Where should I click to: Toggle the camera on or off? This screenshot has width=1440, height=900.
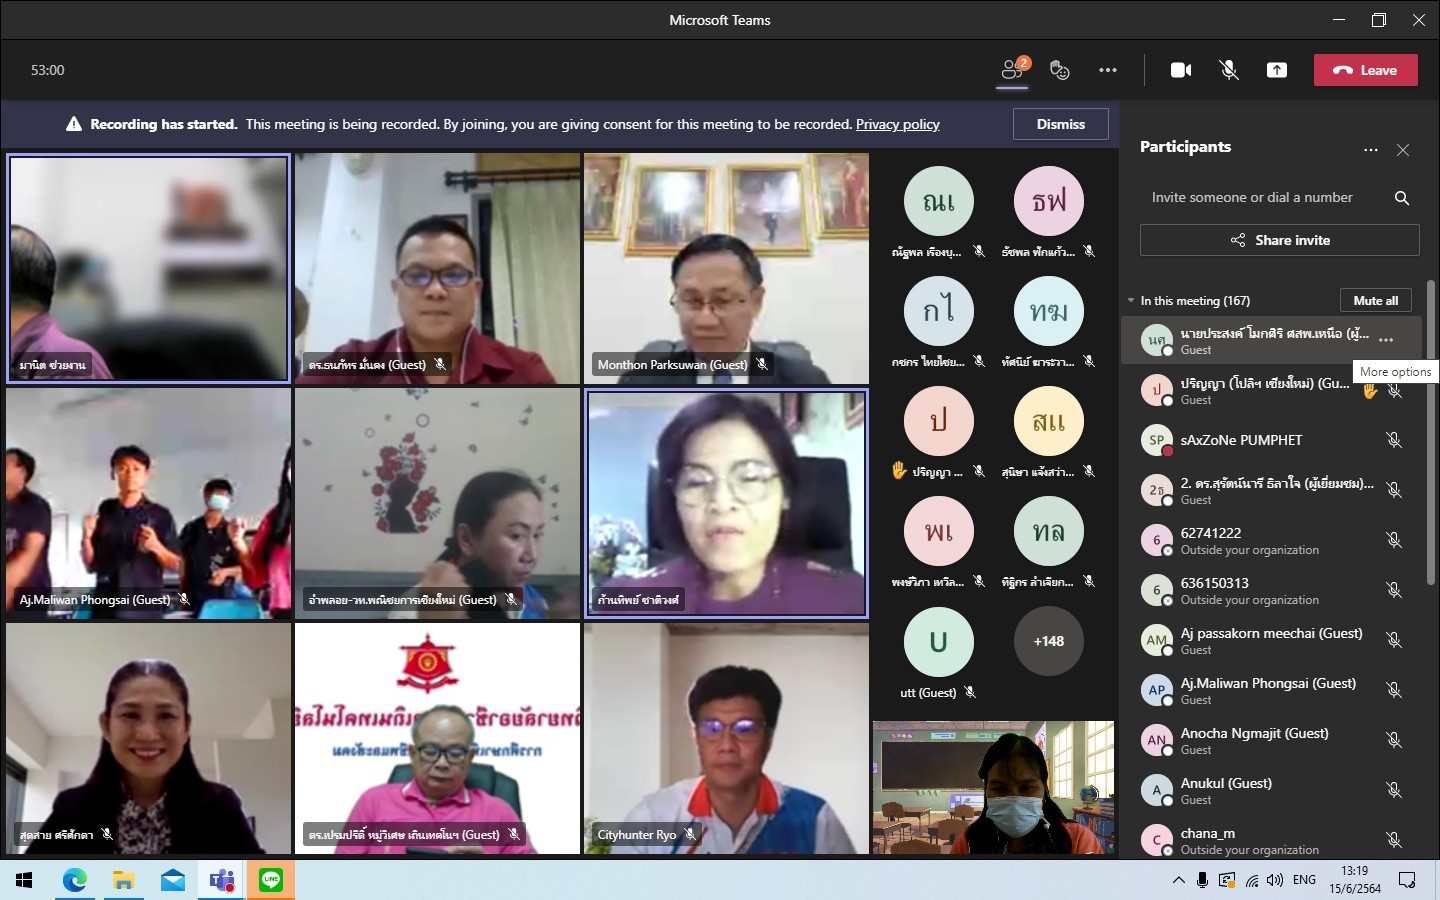(x=1181, y=70)
